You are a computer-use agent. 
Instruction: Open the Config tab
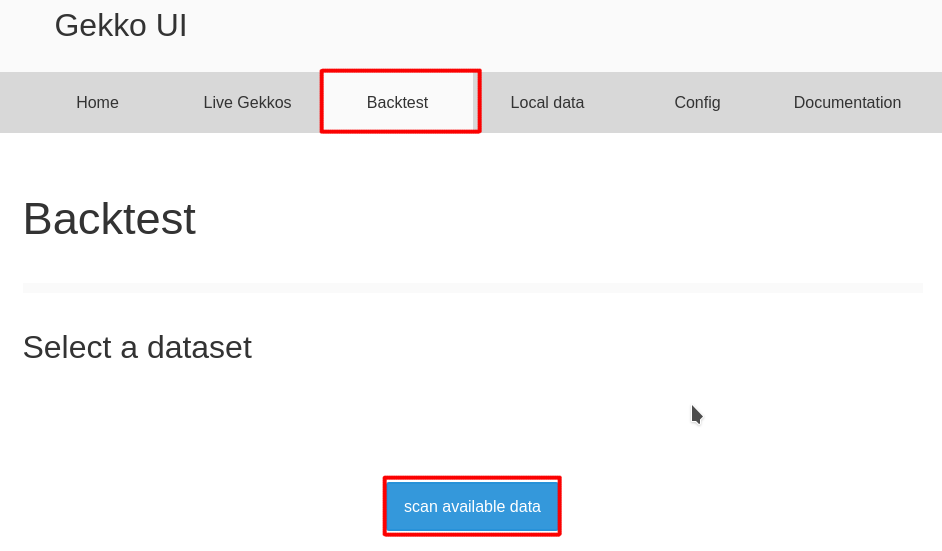(697, 102)
